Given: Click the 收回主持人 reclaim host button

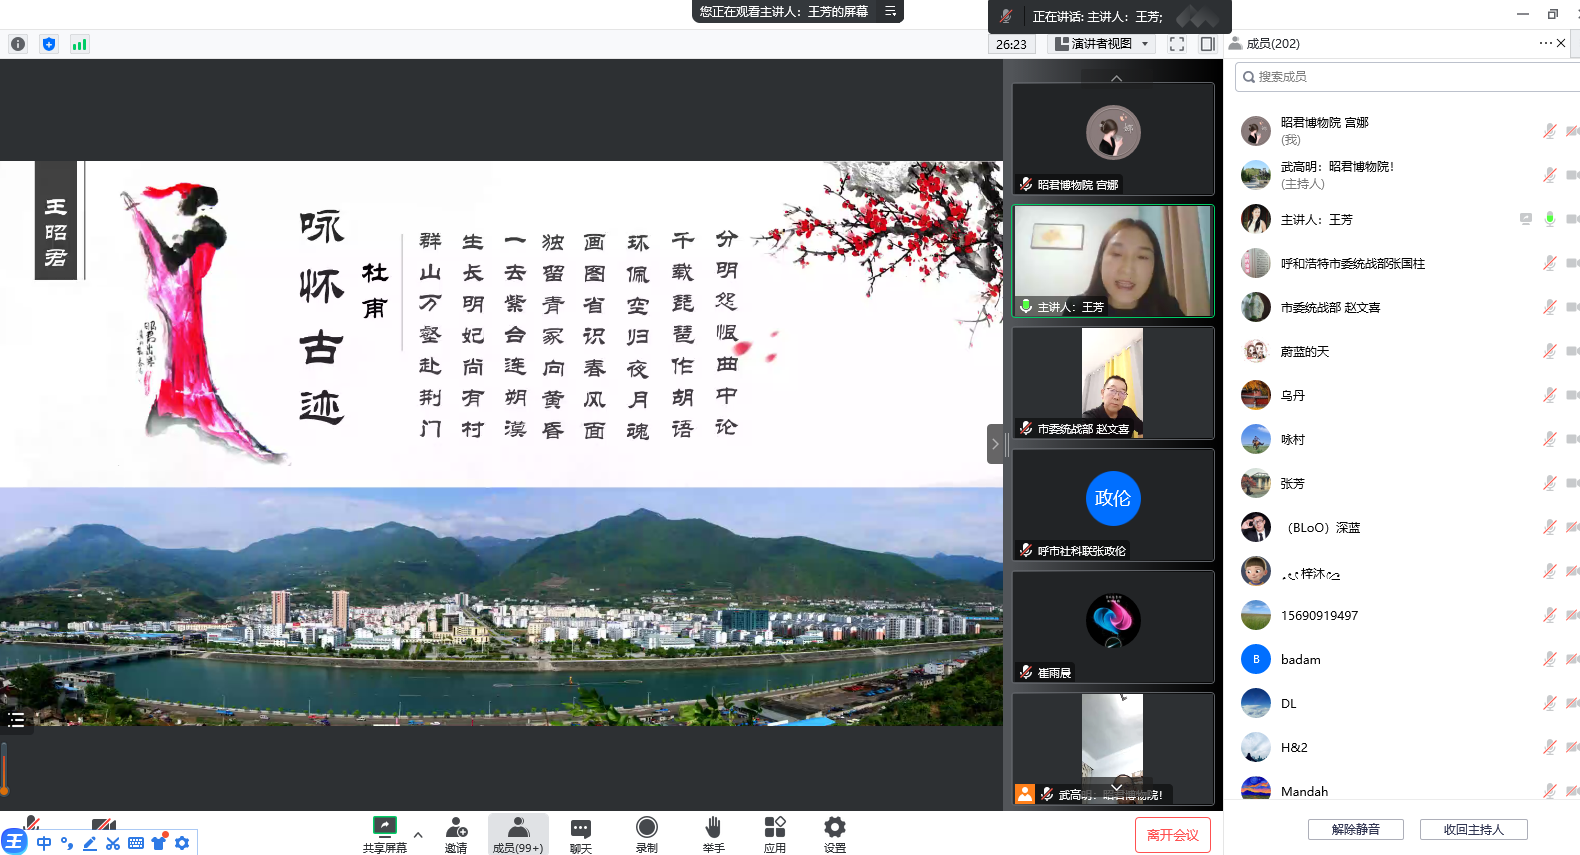Looking at the screenshot, I should tap(1474, 829).
